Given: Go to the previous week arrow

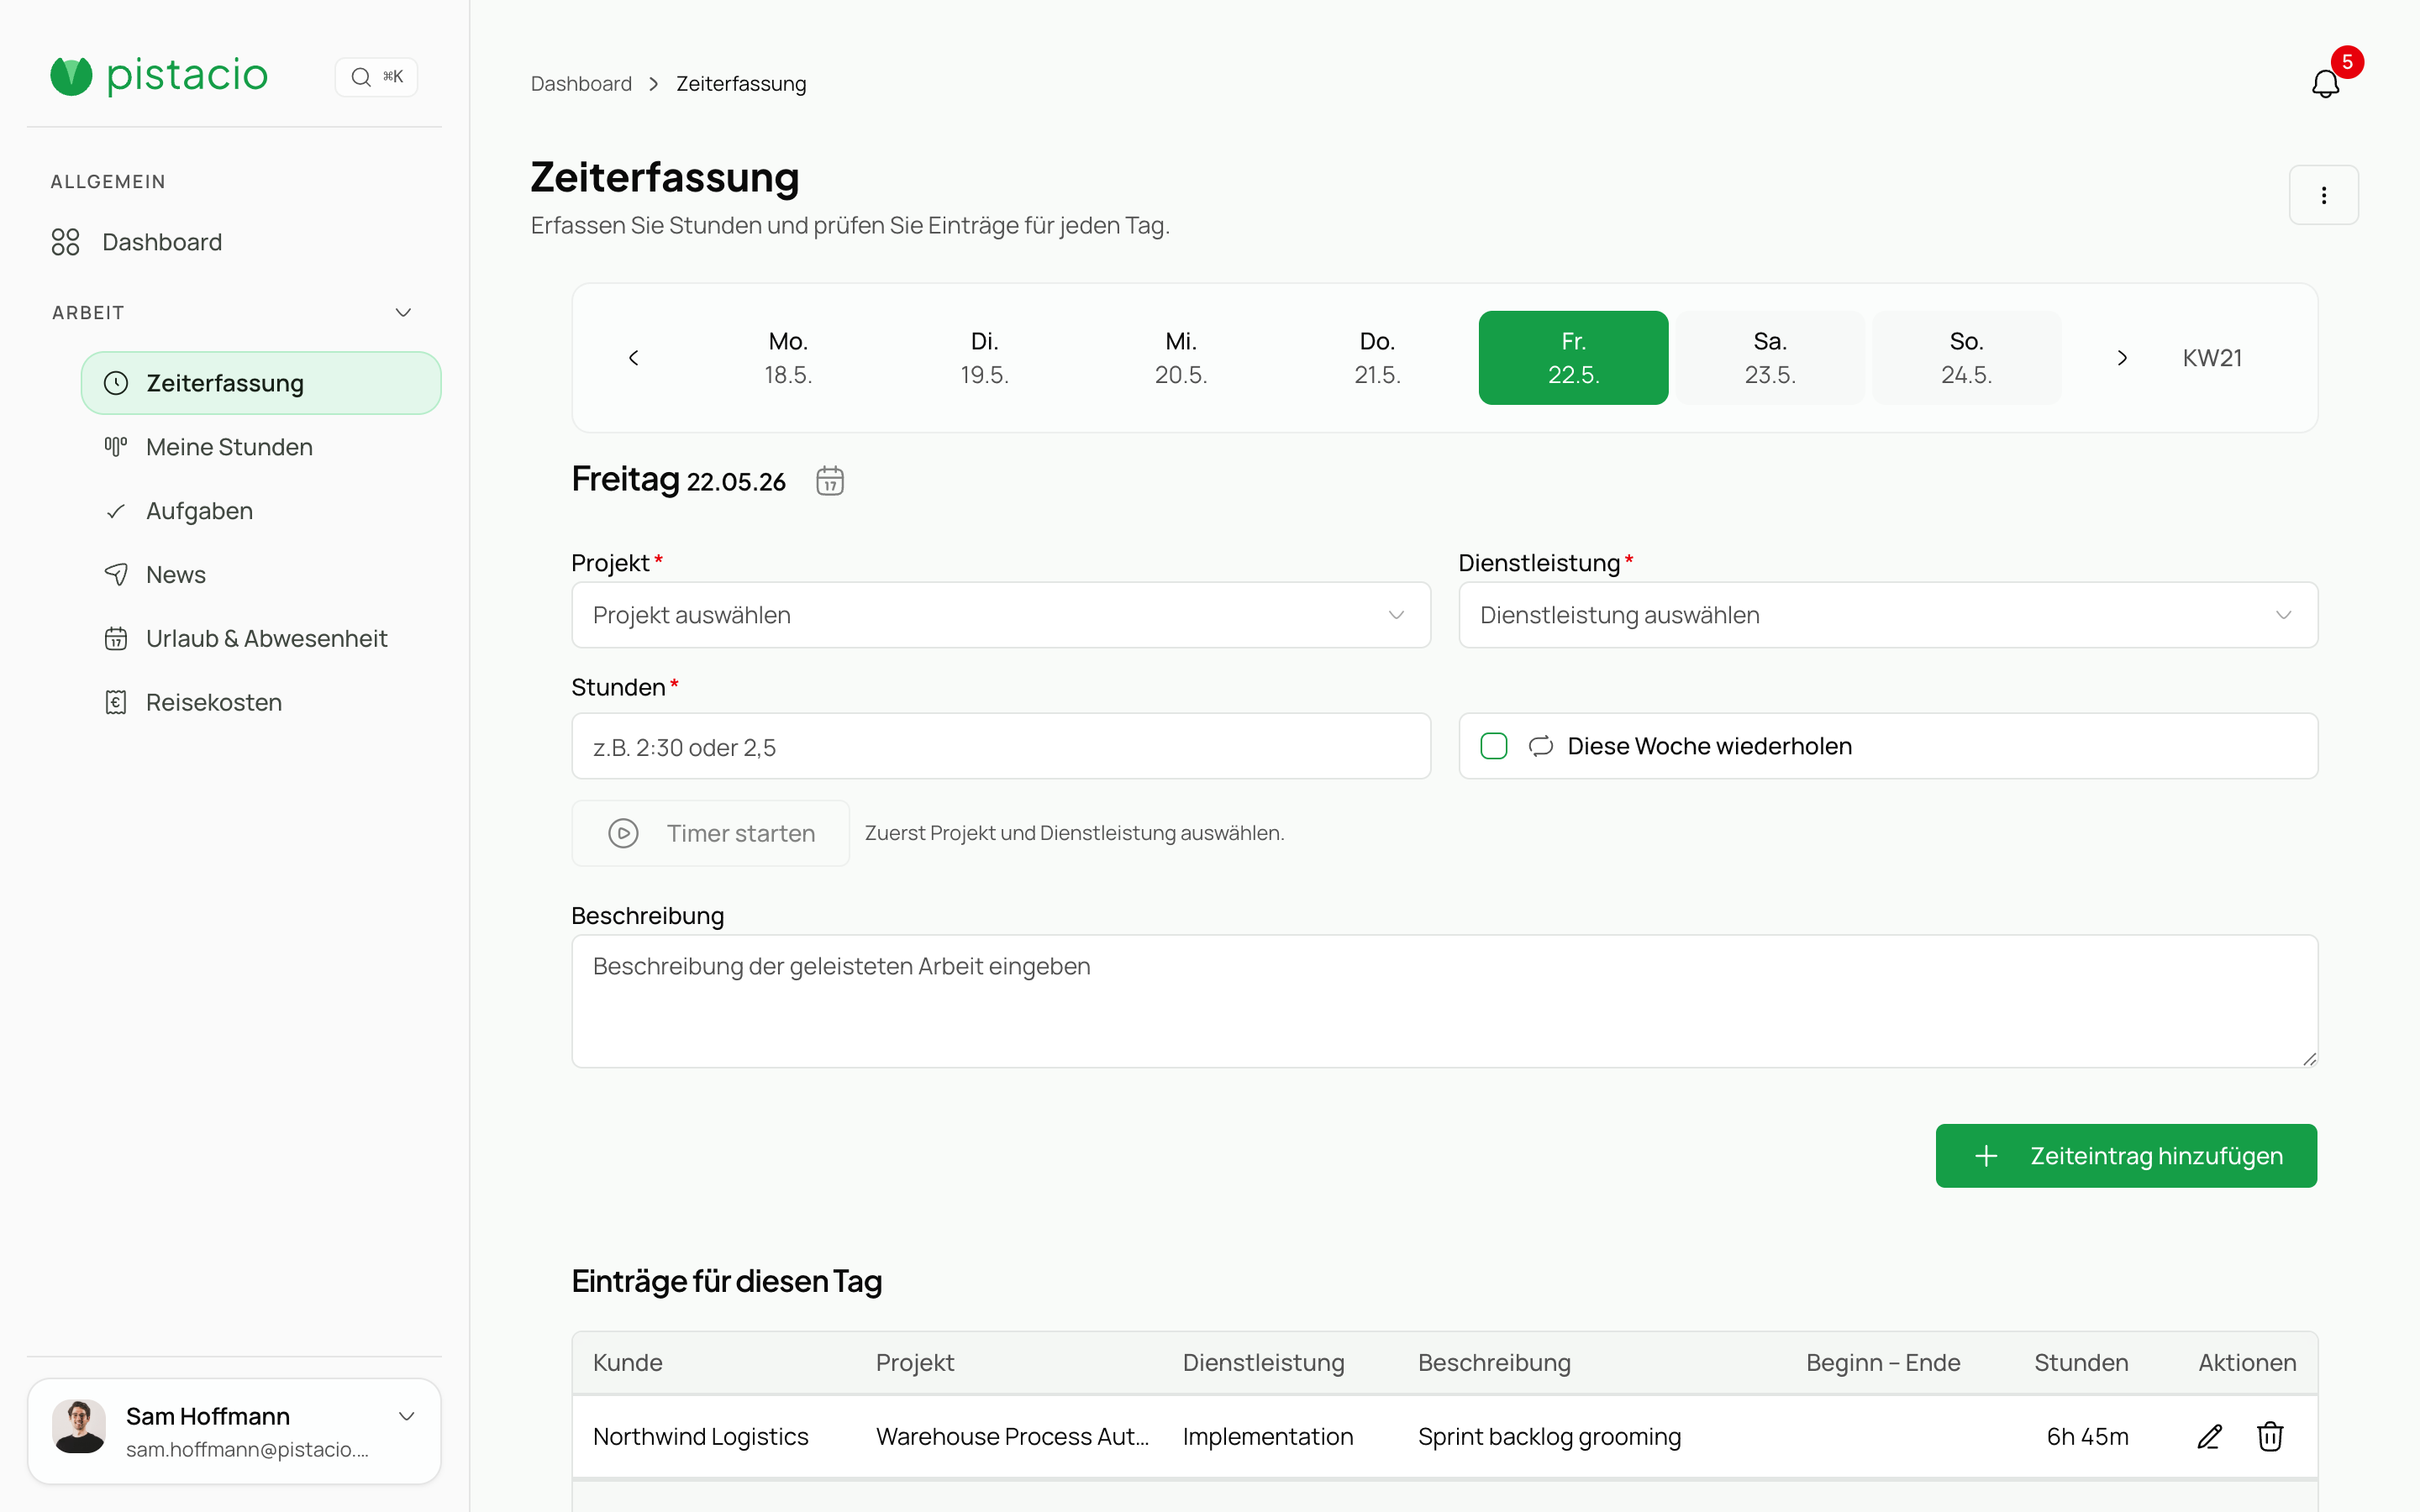Looking at the screenshot, I should (633, 358).
